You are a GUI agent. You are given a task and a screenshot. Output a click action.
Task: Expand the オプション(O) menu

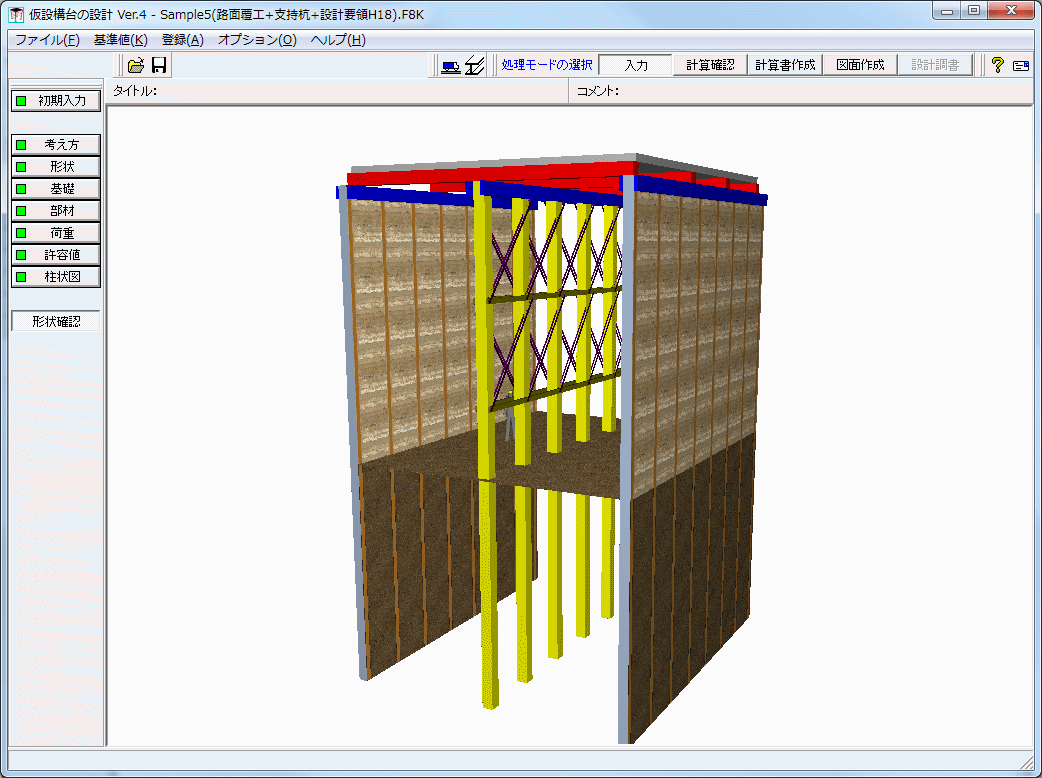(x=257, y=40)
